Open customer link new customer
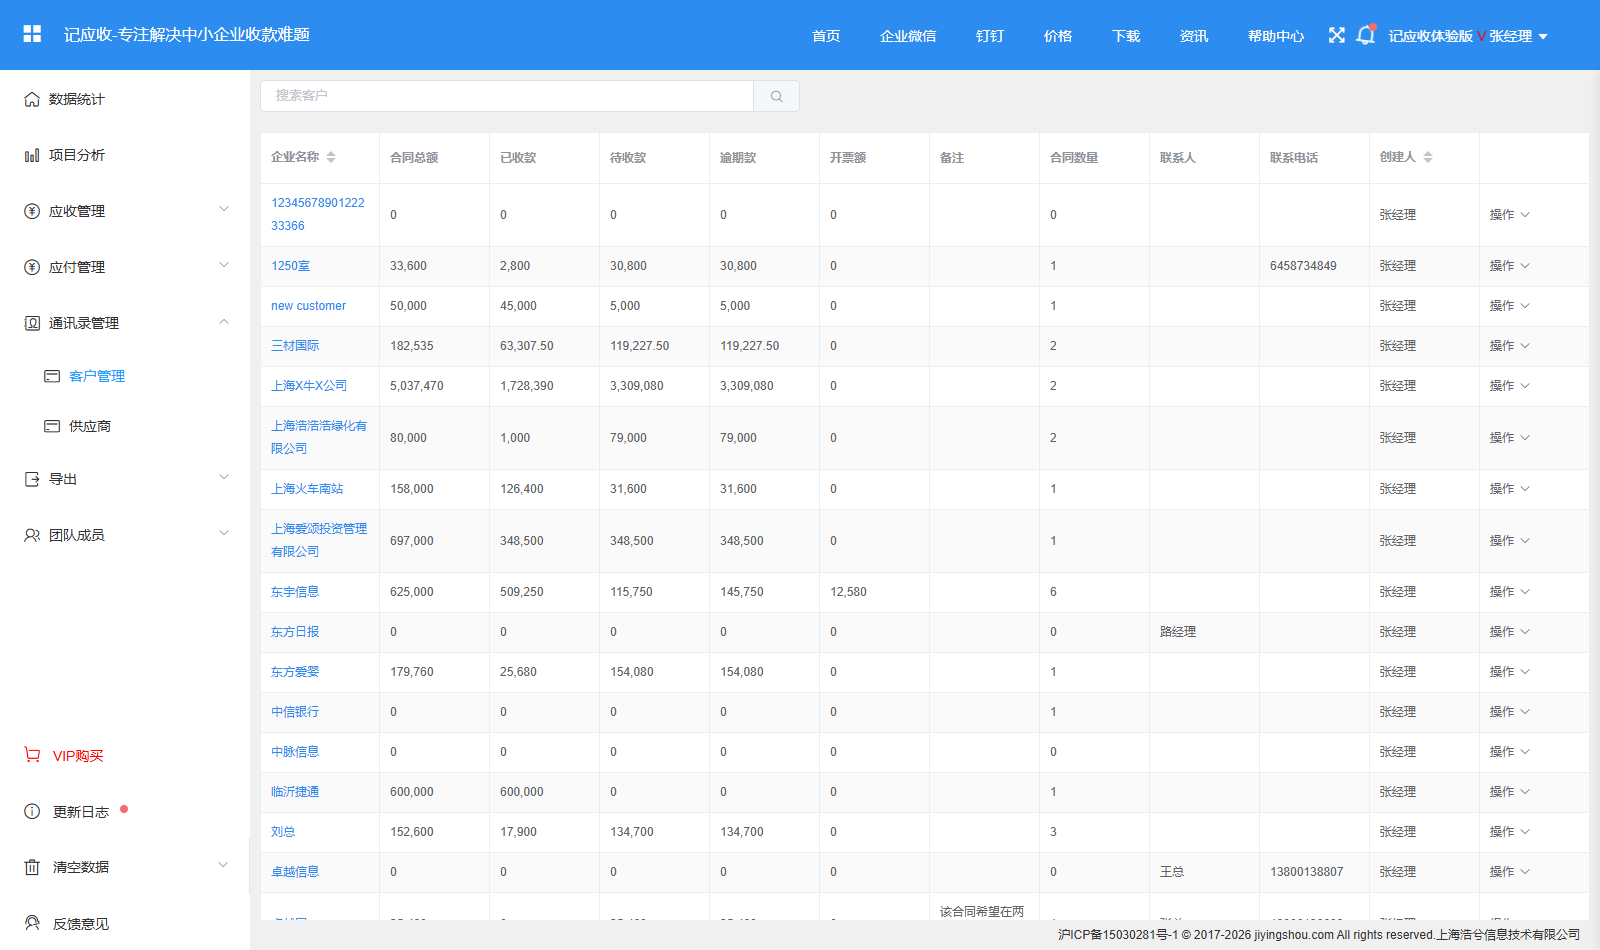1600x950 pixels. [x=308, y=306]
